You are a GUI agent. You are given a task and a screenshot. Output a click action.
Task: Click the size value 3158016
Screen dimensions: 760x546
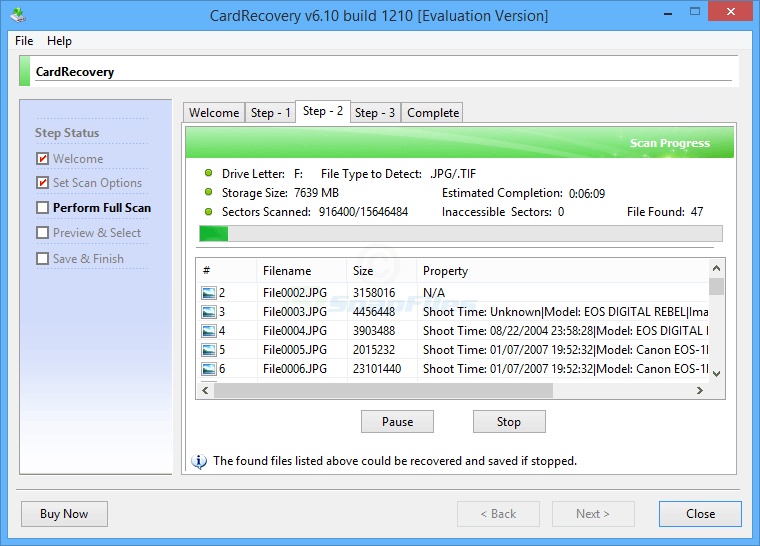tap(374, 293)
